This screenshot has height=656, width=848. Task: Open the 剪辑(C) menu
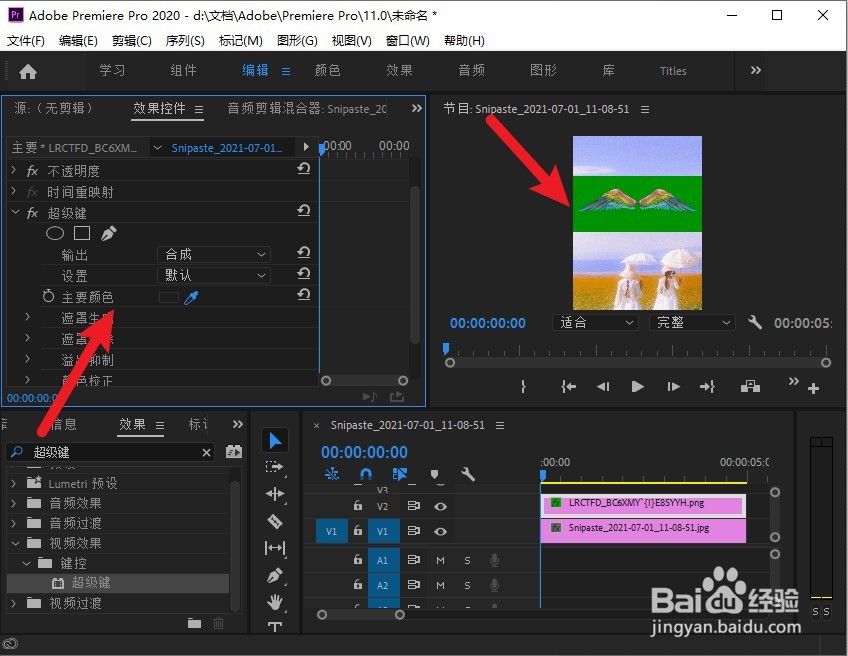(131, 41)
